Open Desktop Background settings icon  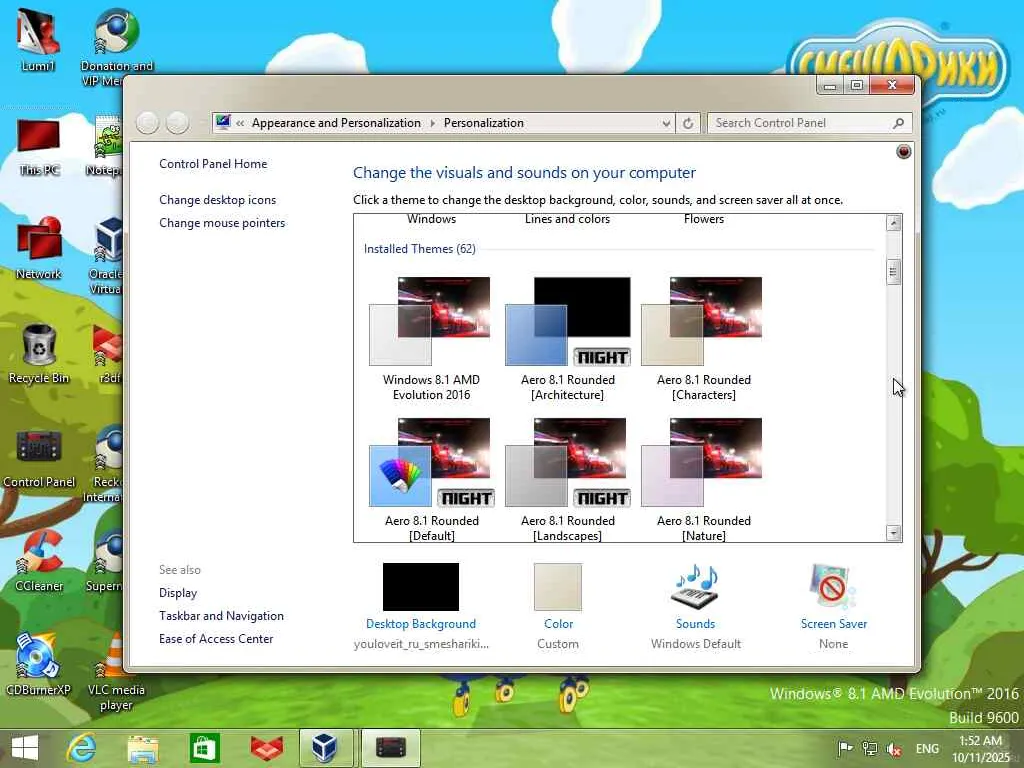[421, 586]
